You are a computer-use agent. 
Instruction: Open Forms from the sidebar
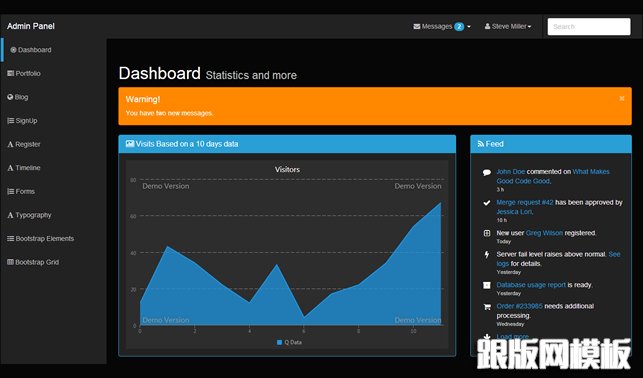click(53, 191)
